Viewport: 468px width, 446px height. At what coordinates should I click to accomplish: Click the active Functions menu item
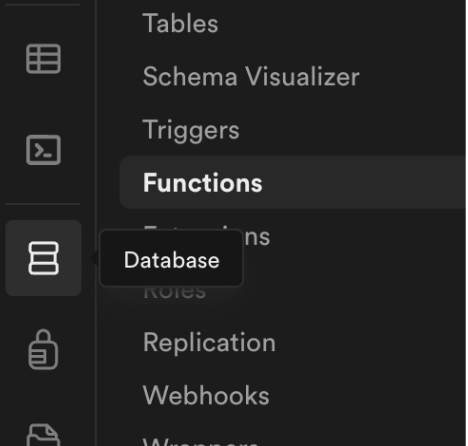pos(203,183)
